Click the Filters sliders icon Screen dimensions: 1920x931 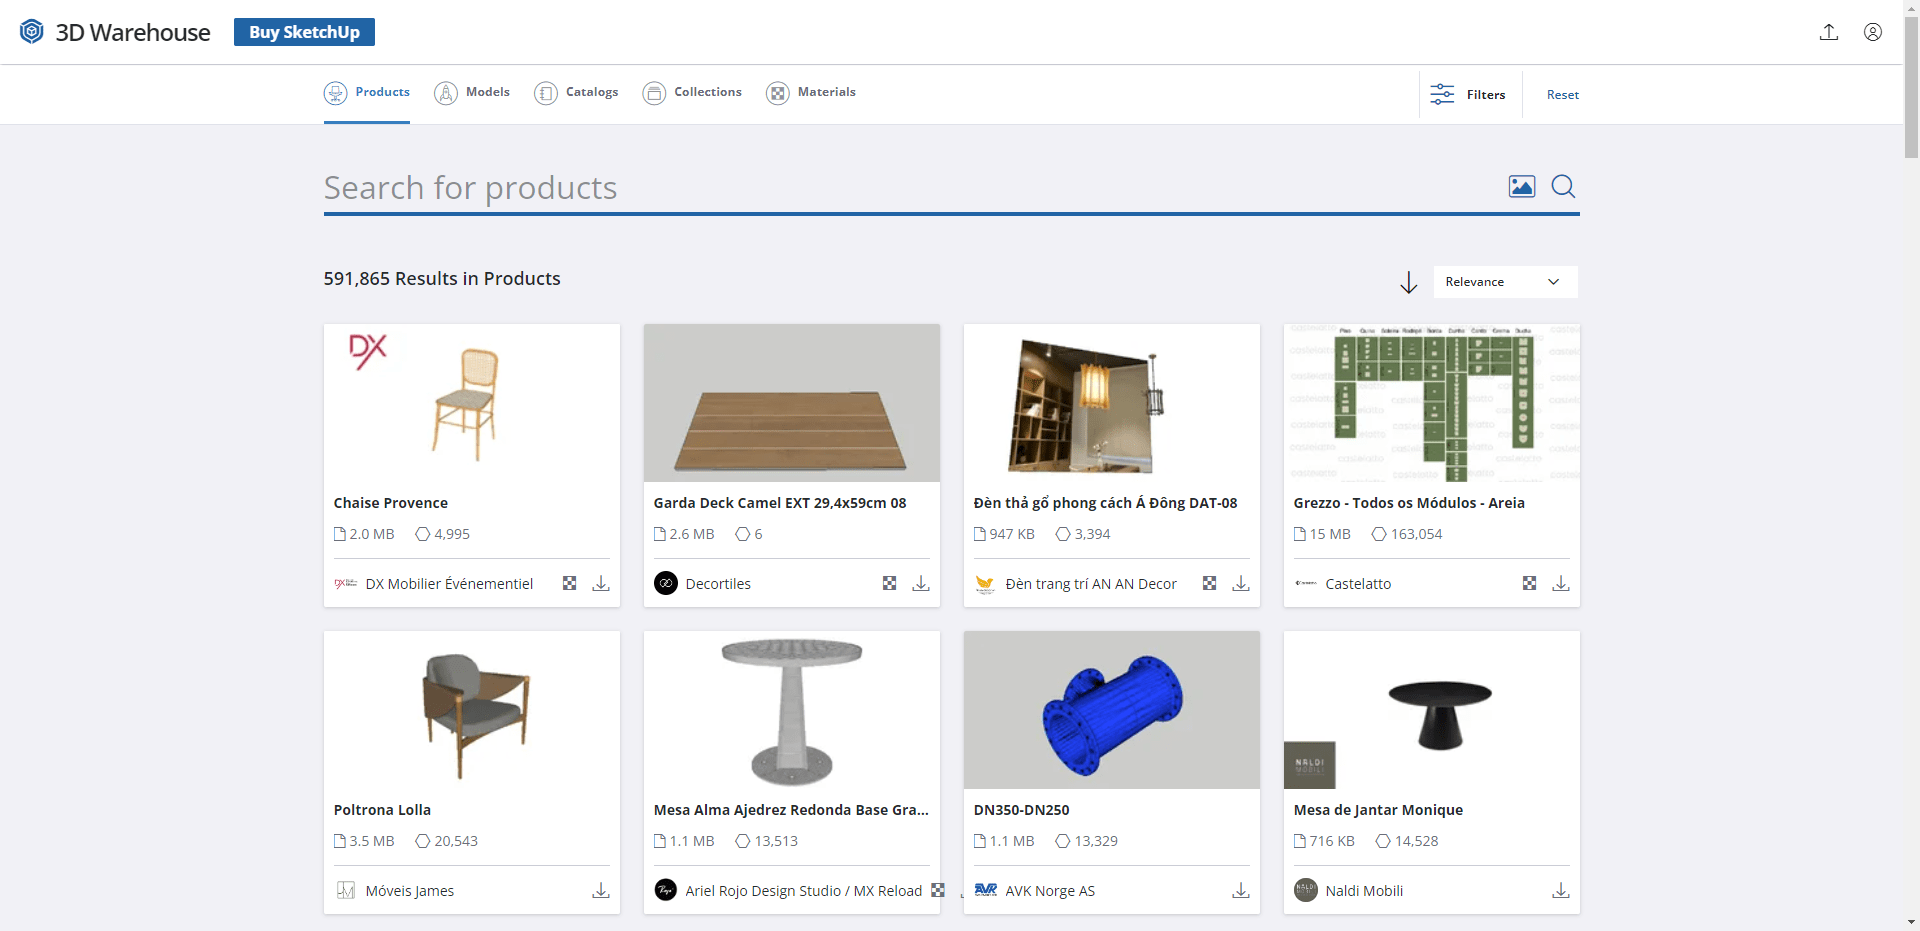tap(1442, 94)
